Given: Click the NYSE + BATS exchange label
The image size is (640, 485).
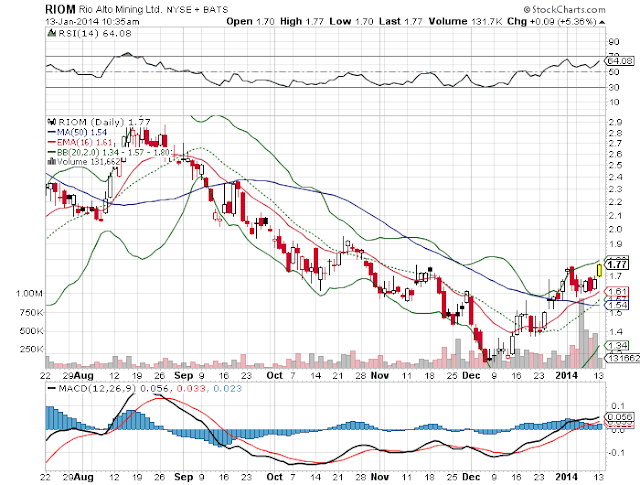Looking at the screenshot, I should pos(197,9).
